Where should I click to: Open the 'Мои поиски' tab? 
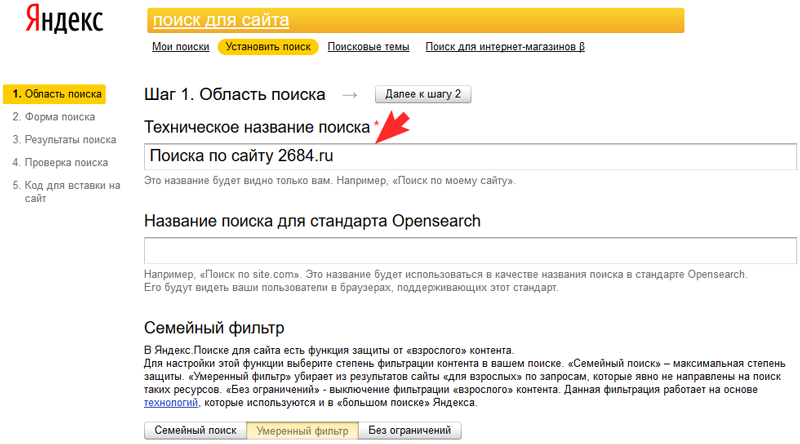click(x=181, y=46)
